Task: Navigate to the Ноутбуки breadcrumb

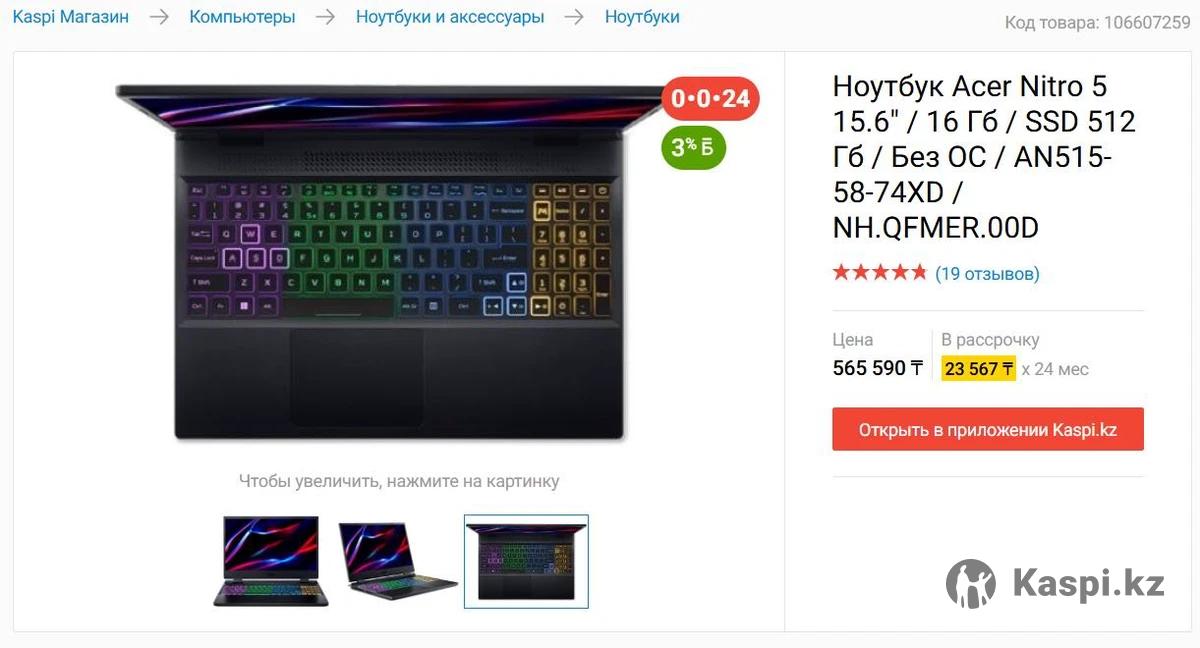Action: 642,17
